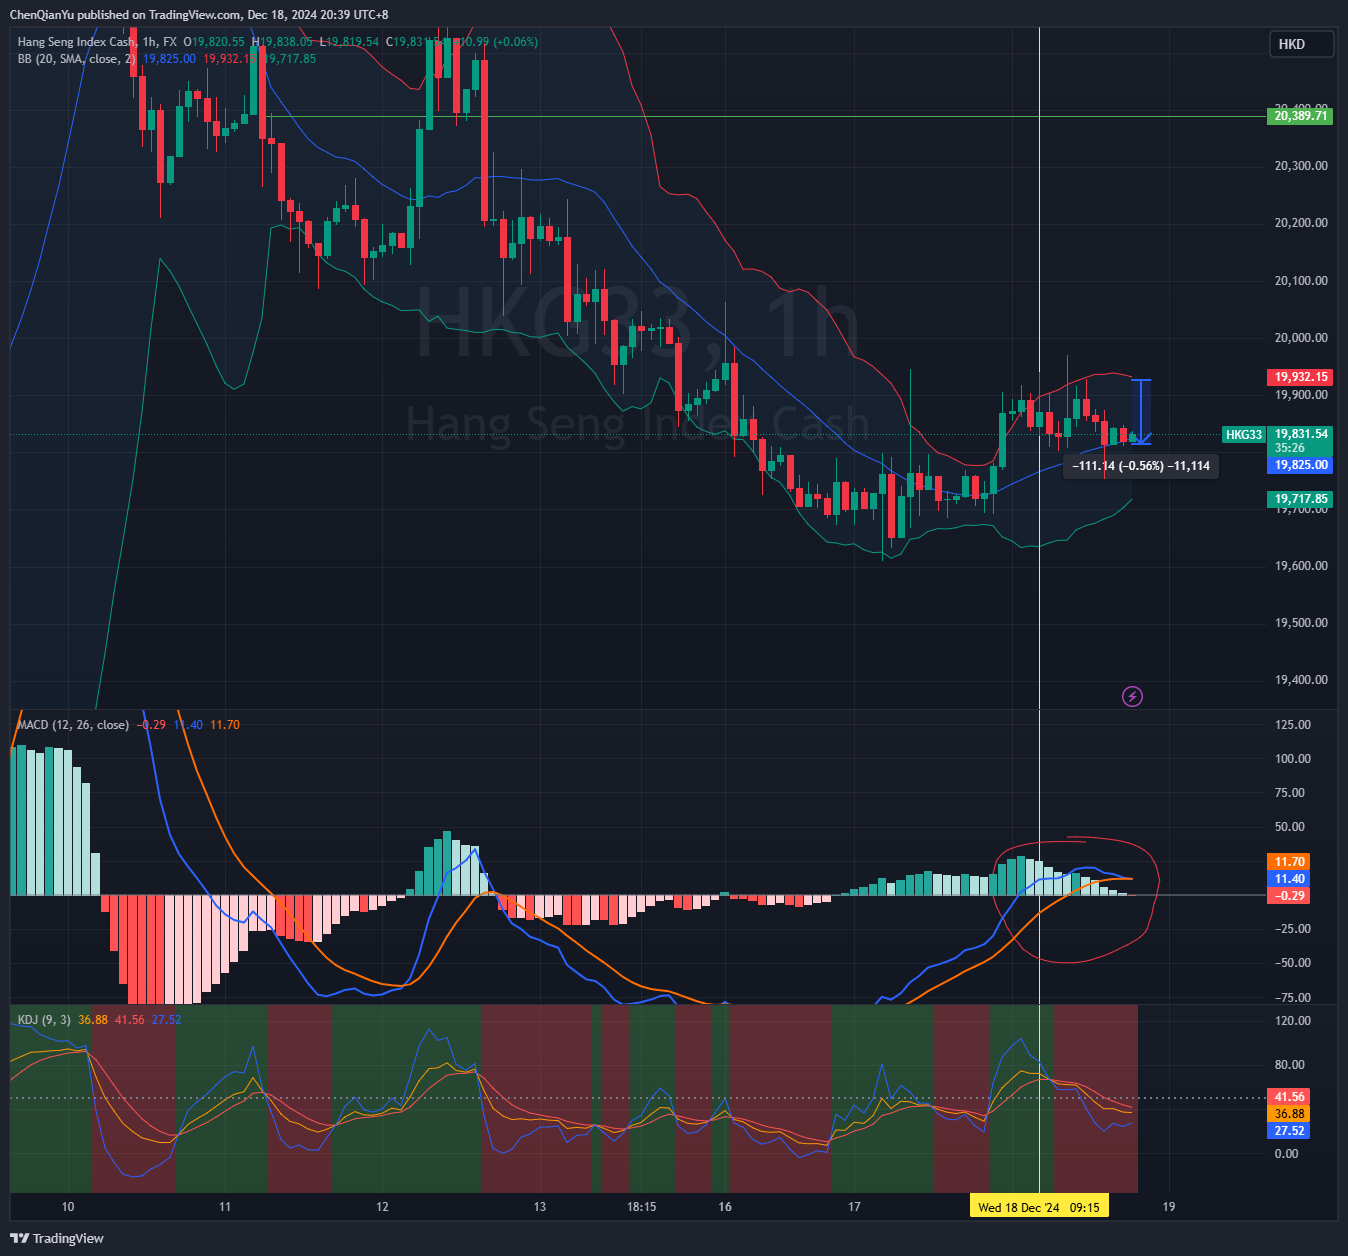
Task: Click the 19,400.00 price axis tick
Action: pos(1301,680)
